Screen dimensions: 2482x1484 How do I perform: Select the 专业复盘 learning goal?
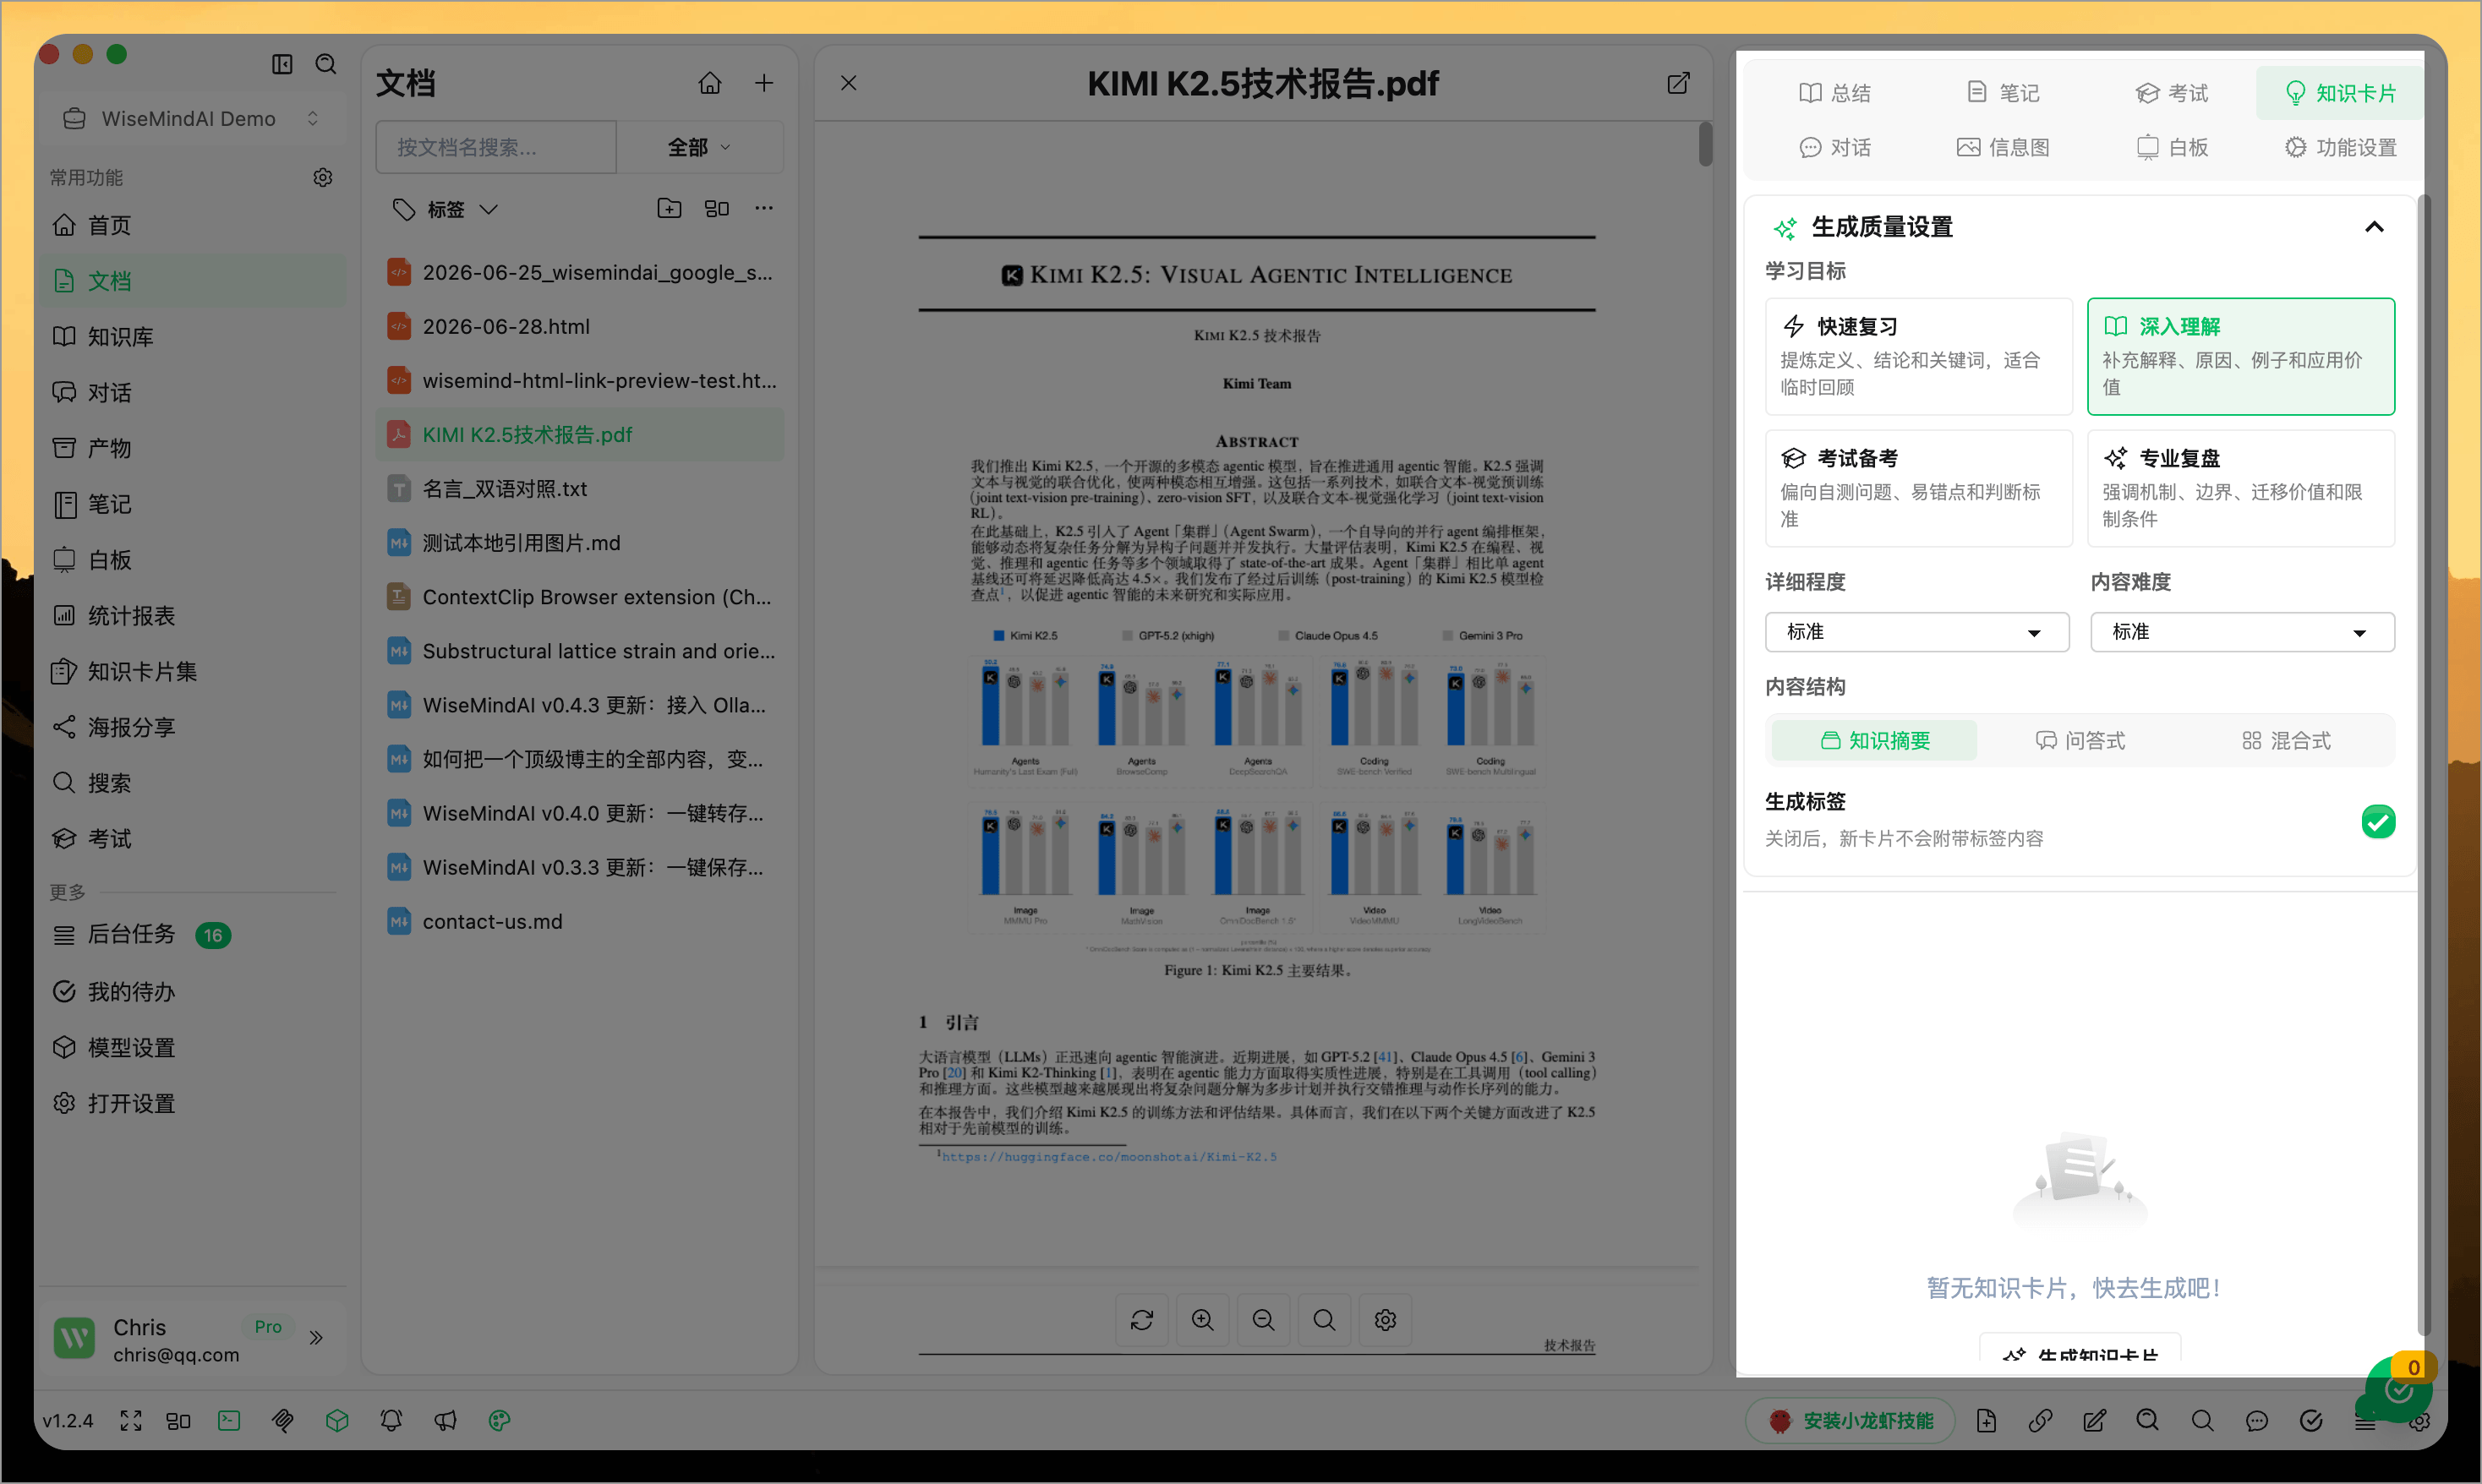(2241, 488)
